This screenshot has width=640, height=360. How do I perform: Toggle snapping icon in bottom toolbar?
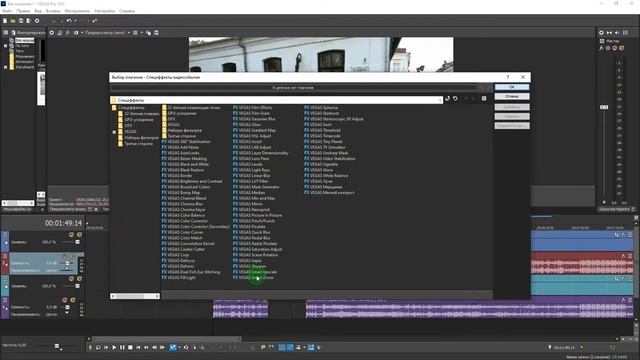pyautogui.click(x=282, y=347)
